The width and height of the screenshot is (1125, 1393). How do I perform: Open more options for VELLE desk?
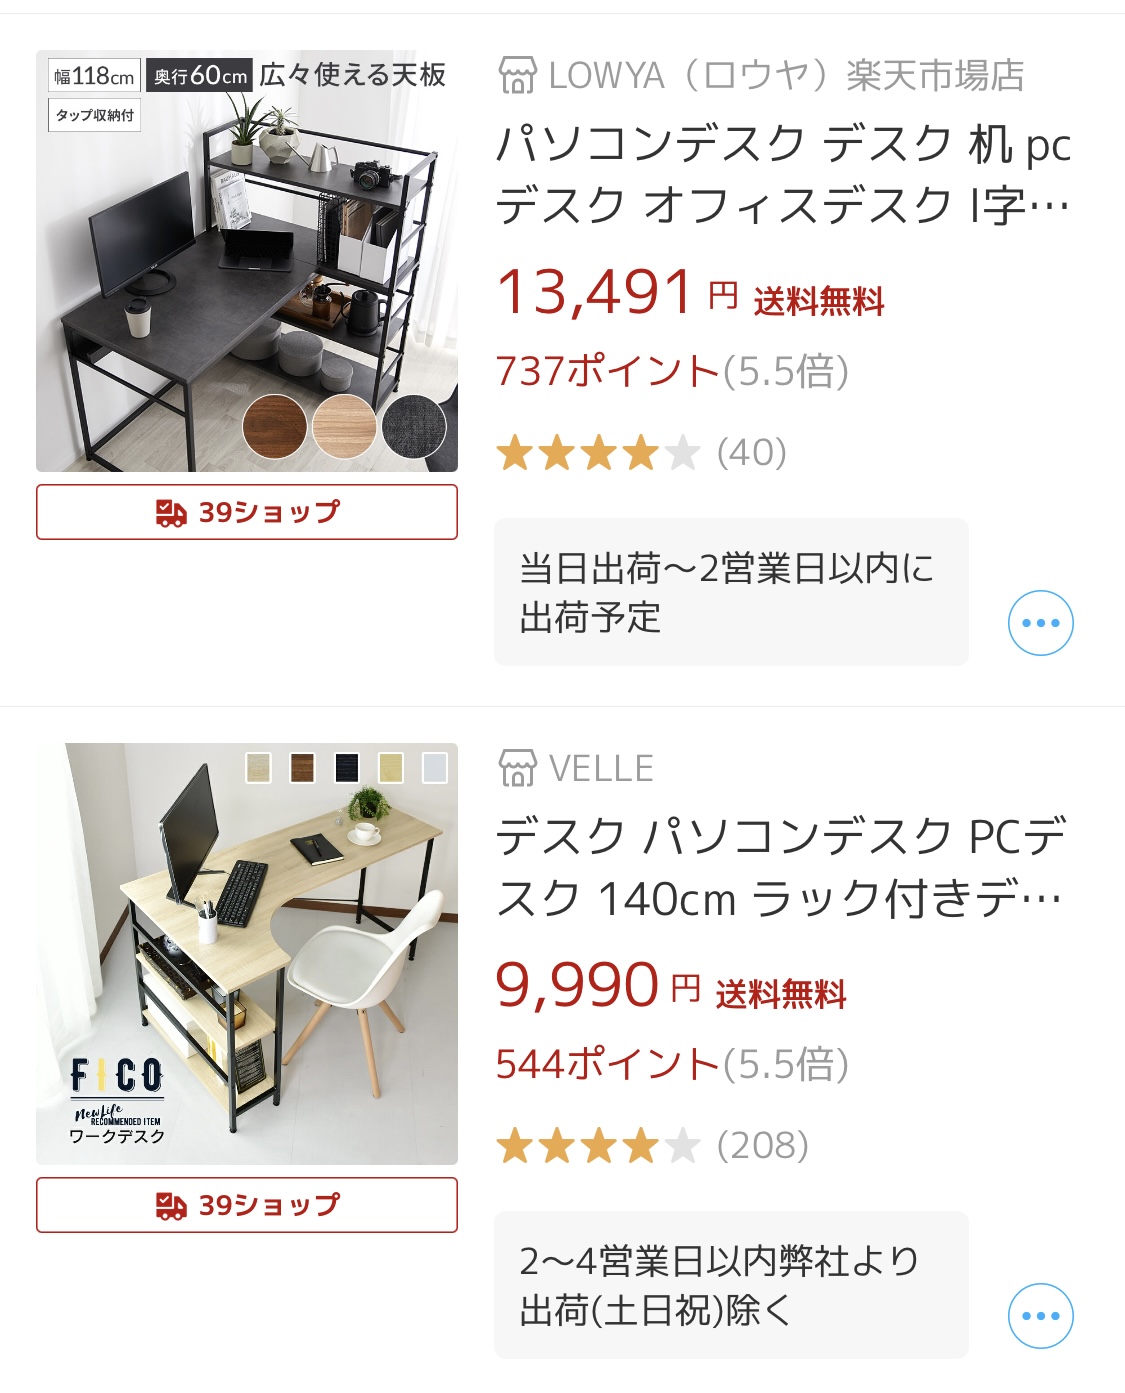click(x=1040, y=1316)
